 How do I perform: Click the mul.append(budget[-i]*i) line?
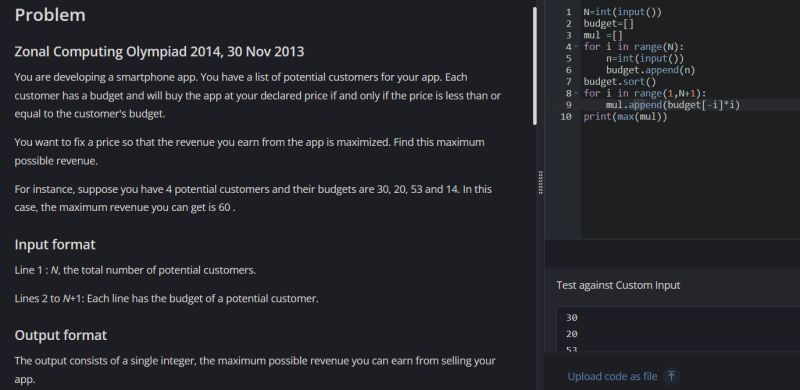(672, 105)
